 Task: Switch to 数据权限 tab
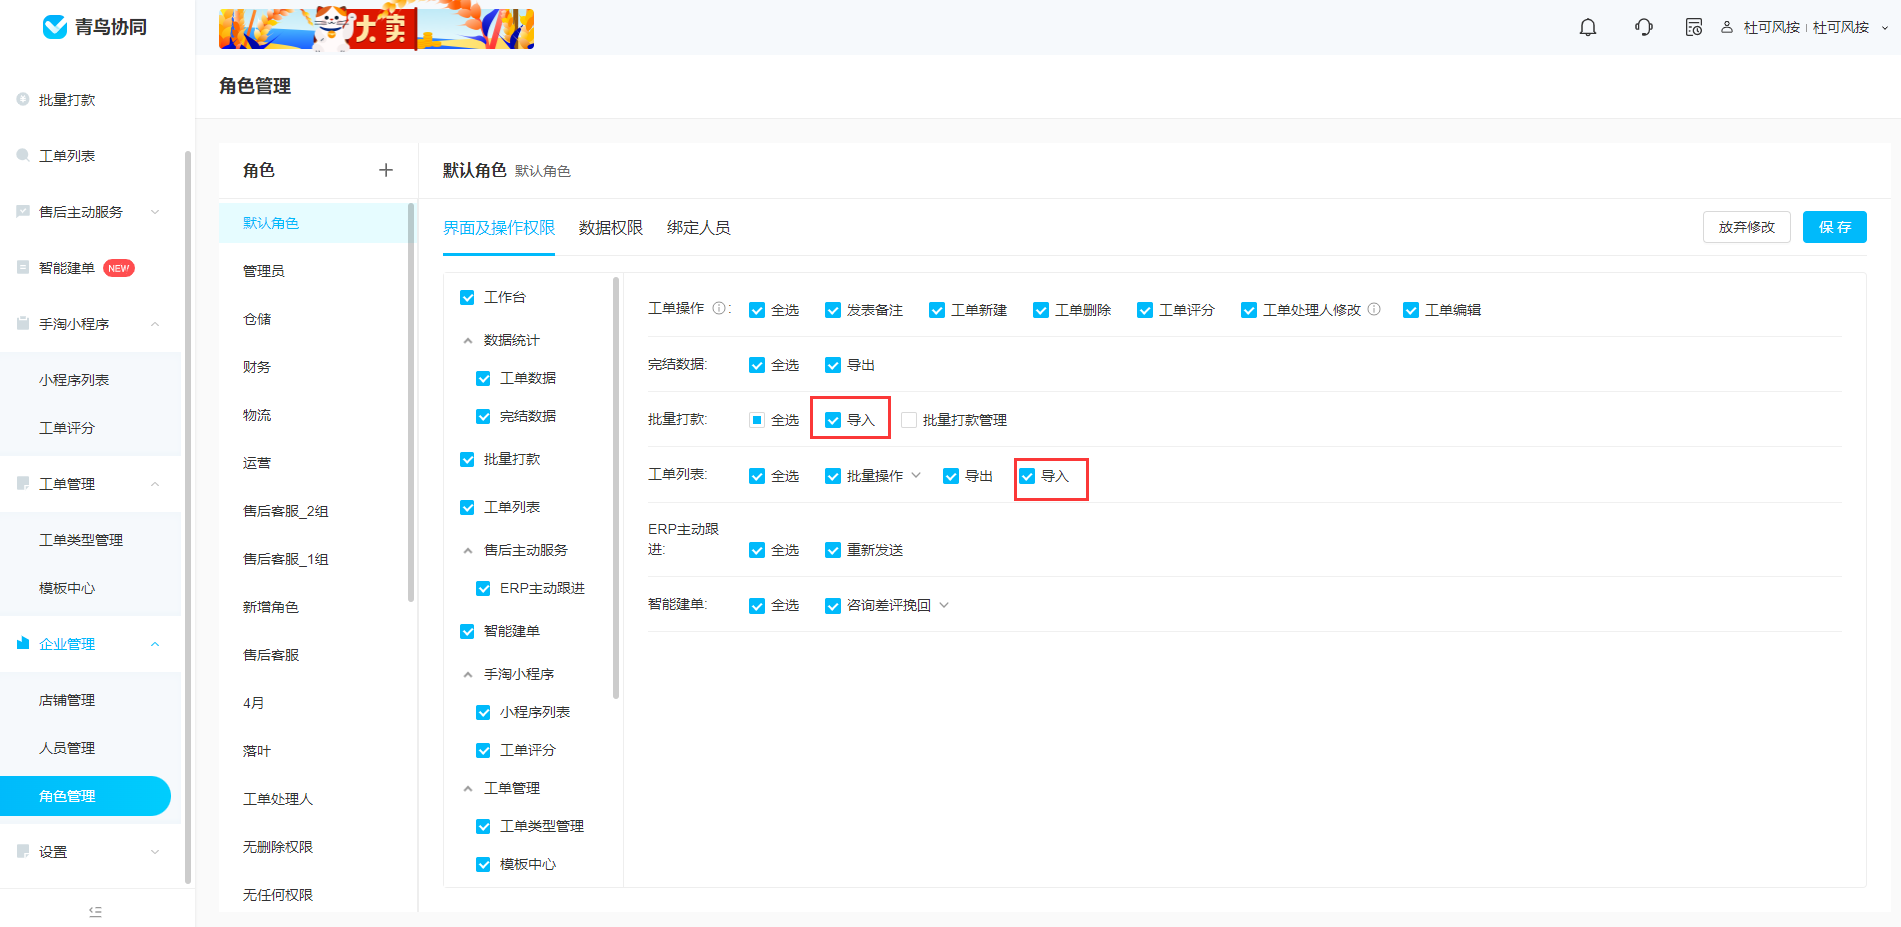tap(611, 228)
